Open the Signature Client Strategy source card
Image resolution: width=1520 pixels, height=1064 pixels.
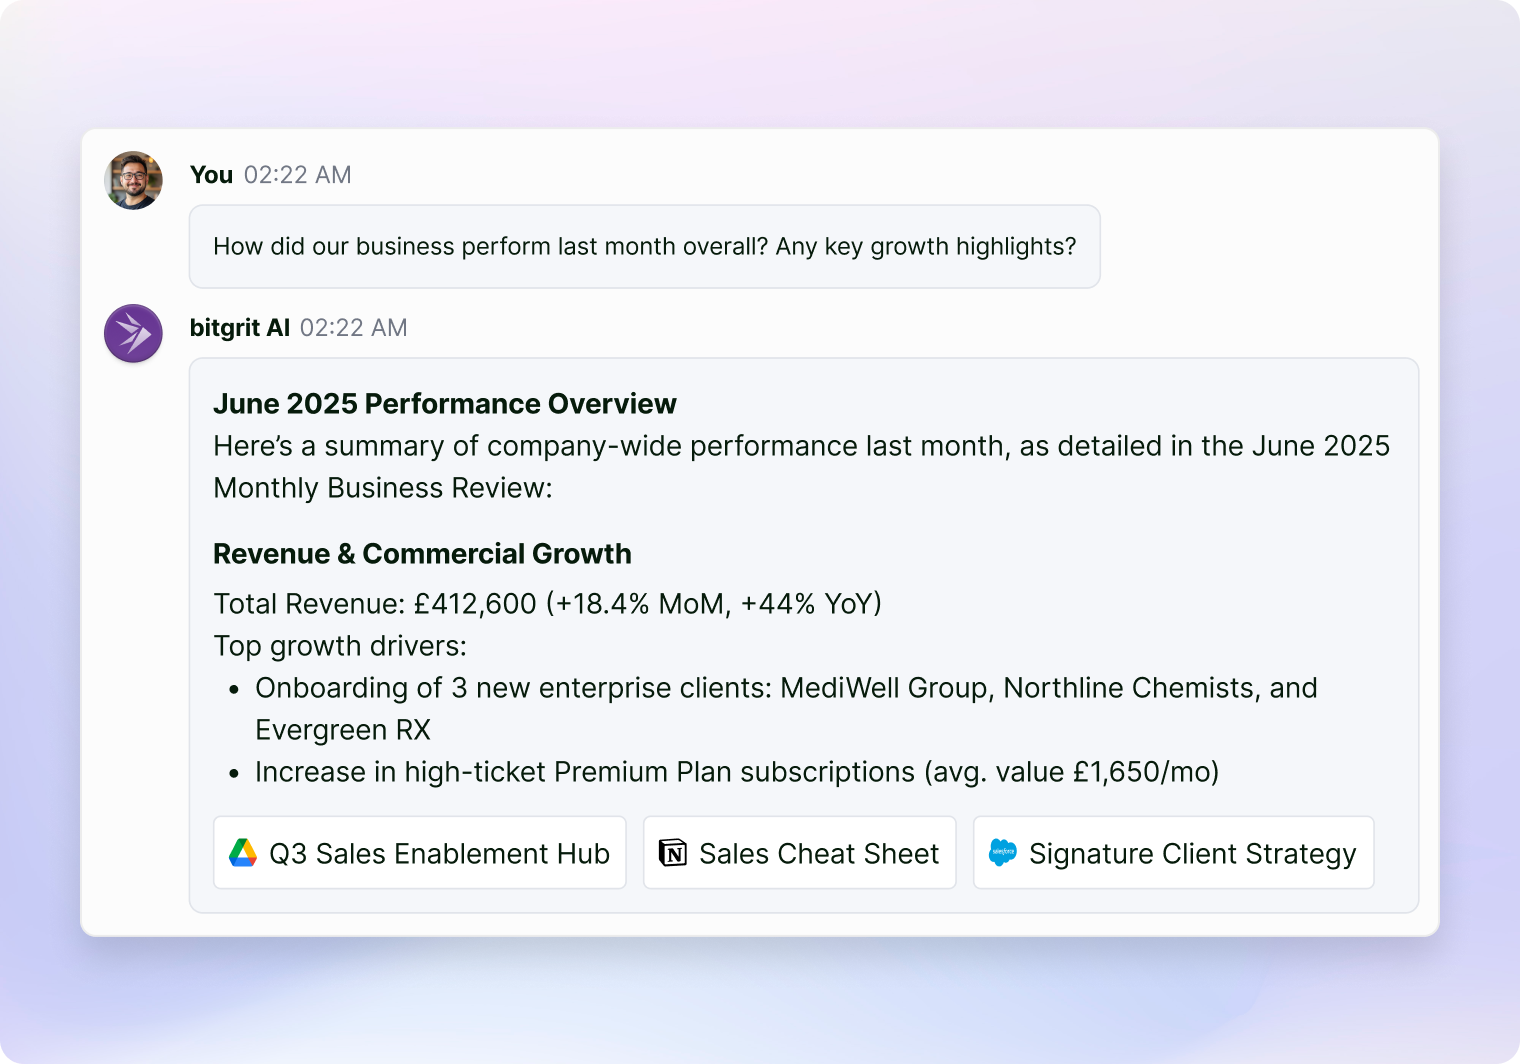point(1173,853)
